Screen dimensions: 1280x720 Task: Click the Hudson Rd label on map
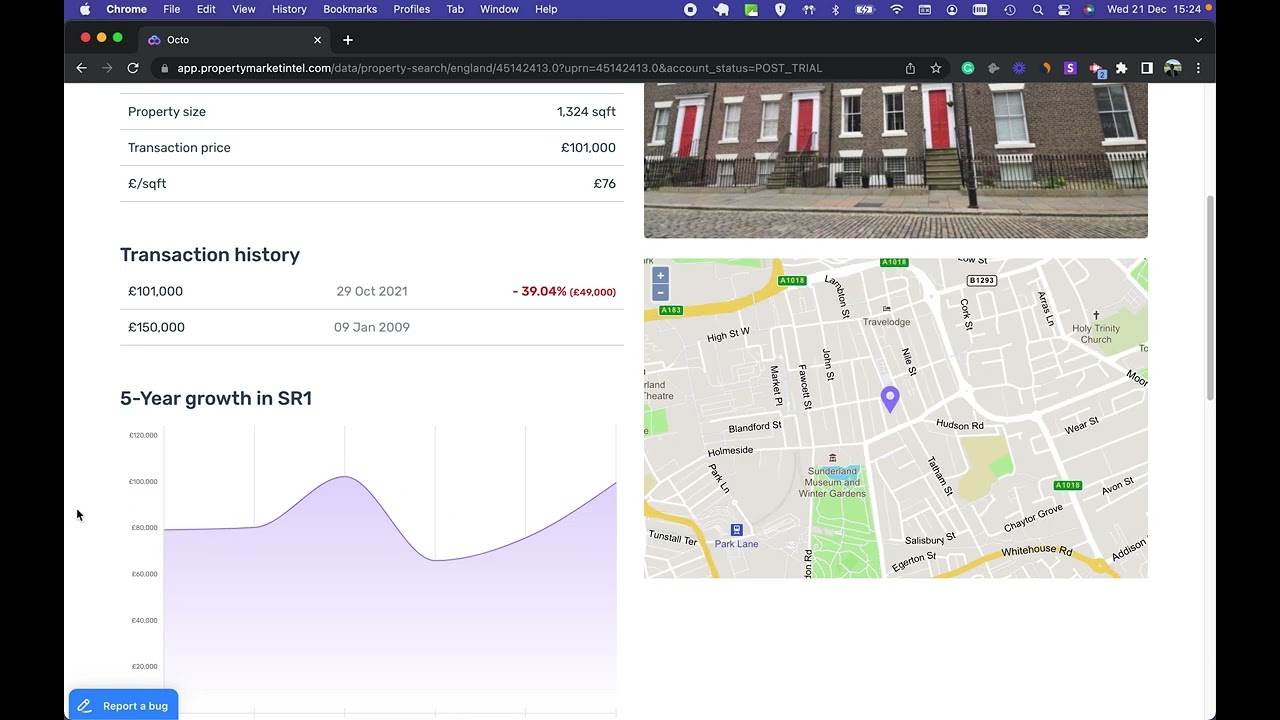(960, 425)
